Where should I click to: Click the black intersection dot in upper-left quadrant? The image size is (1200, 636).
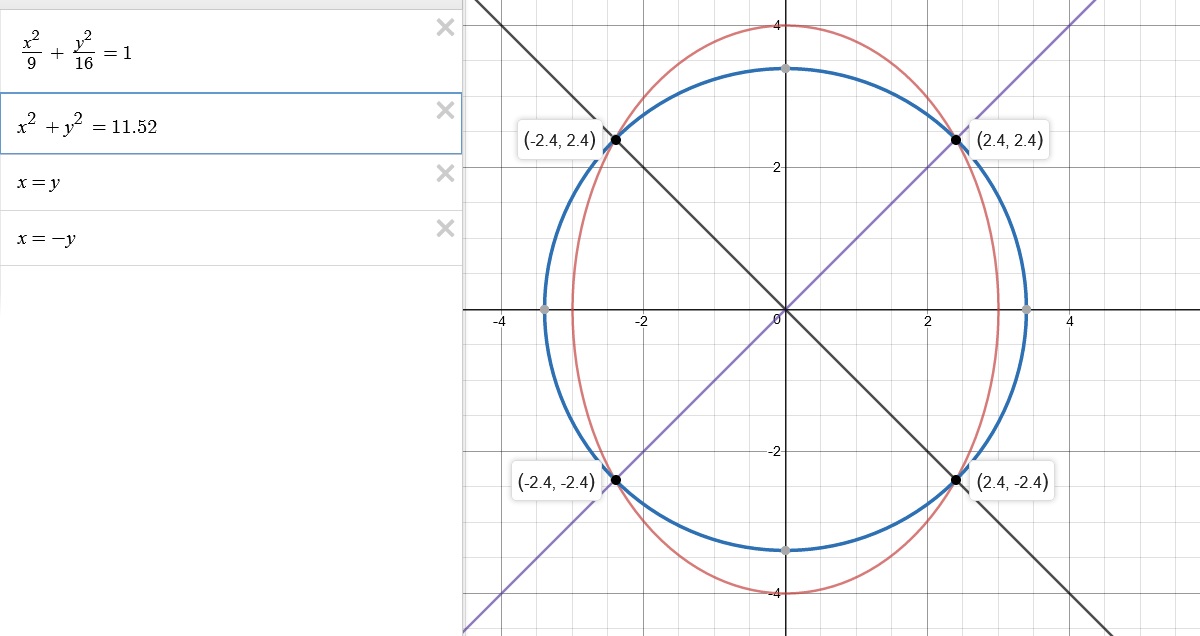tap(615, 140)
